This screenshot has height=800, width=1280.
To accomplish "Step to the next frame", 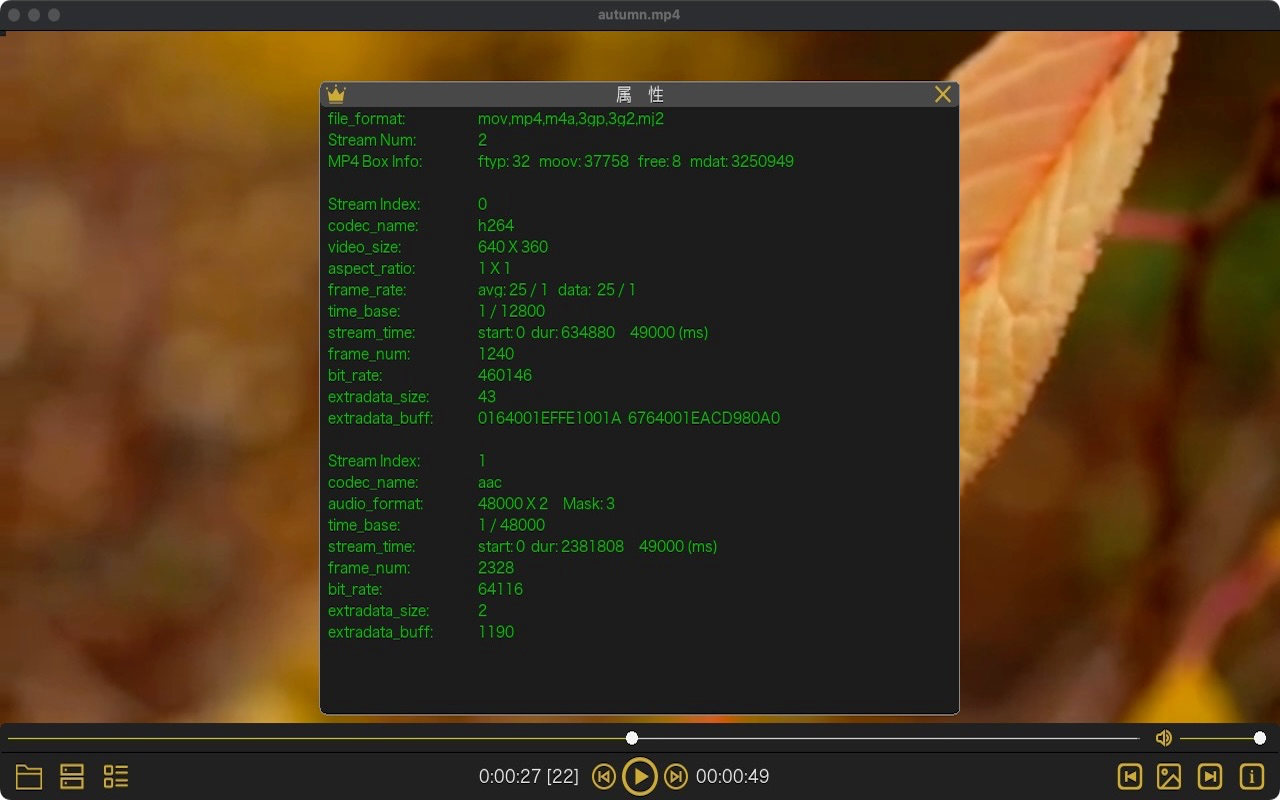I will (x=676, y=776).
